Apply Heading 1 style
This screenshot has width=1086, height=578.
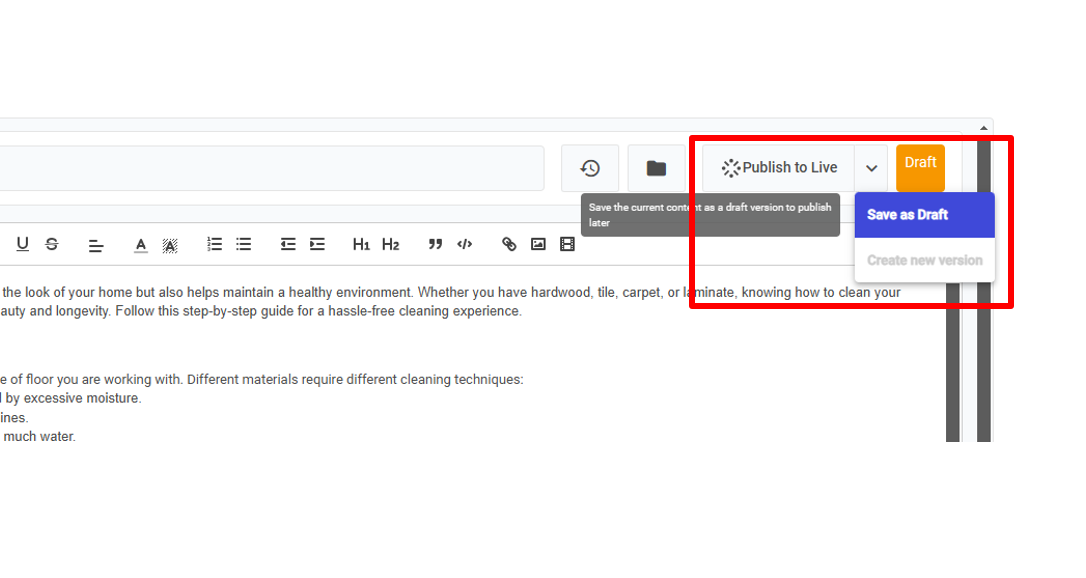pyautogui.click(x=361, y=244)
